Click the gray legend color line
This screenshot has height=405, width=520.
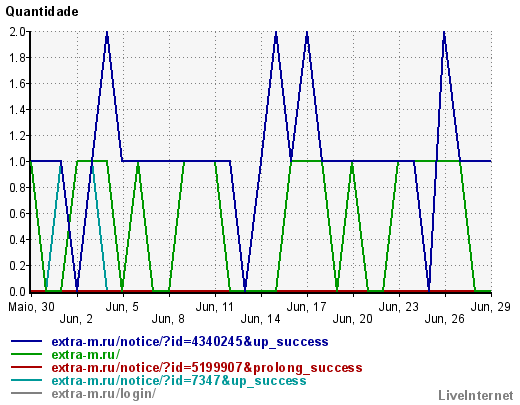26,393
